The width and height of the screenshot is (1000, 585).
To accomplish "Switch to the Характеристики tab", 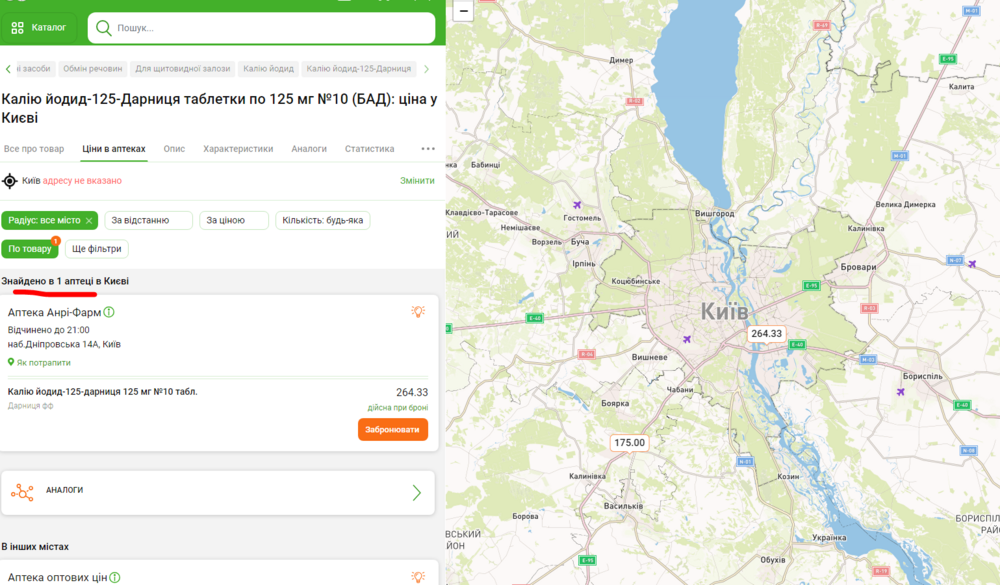I will pos(238,149).
